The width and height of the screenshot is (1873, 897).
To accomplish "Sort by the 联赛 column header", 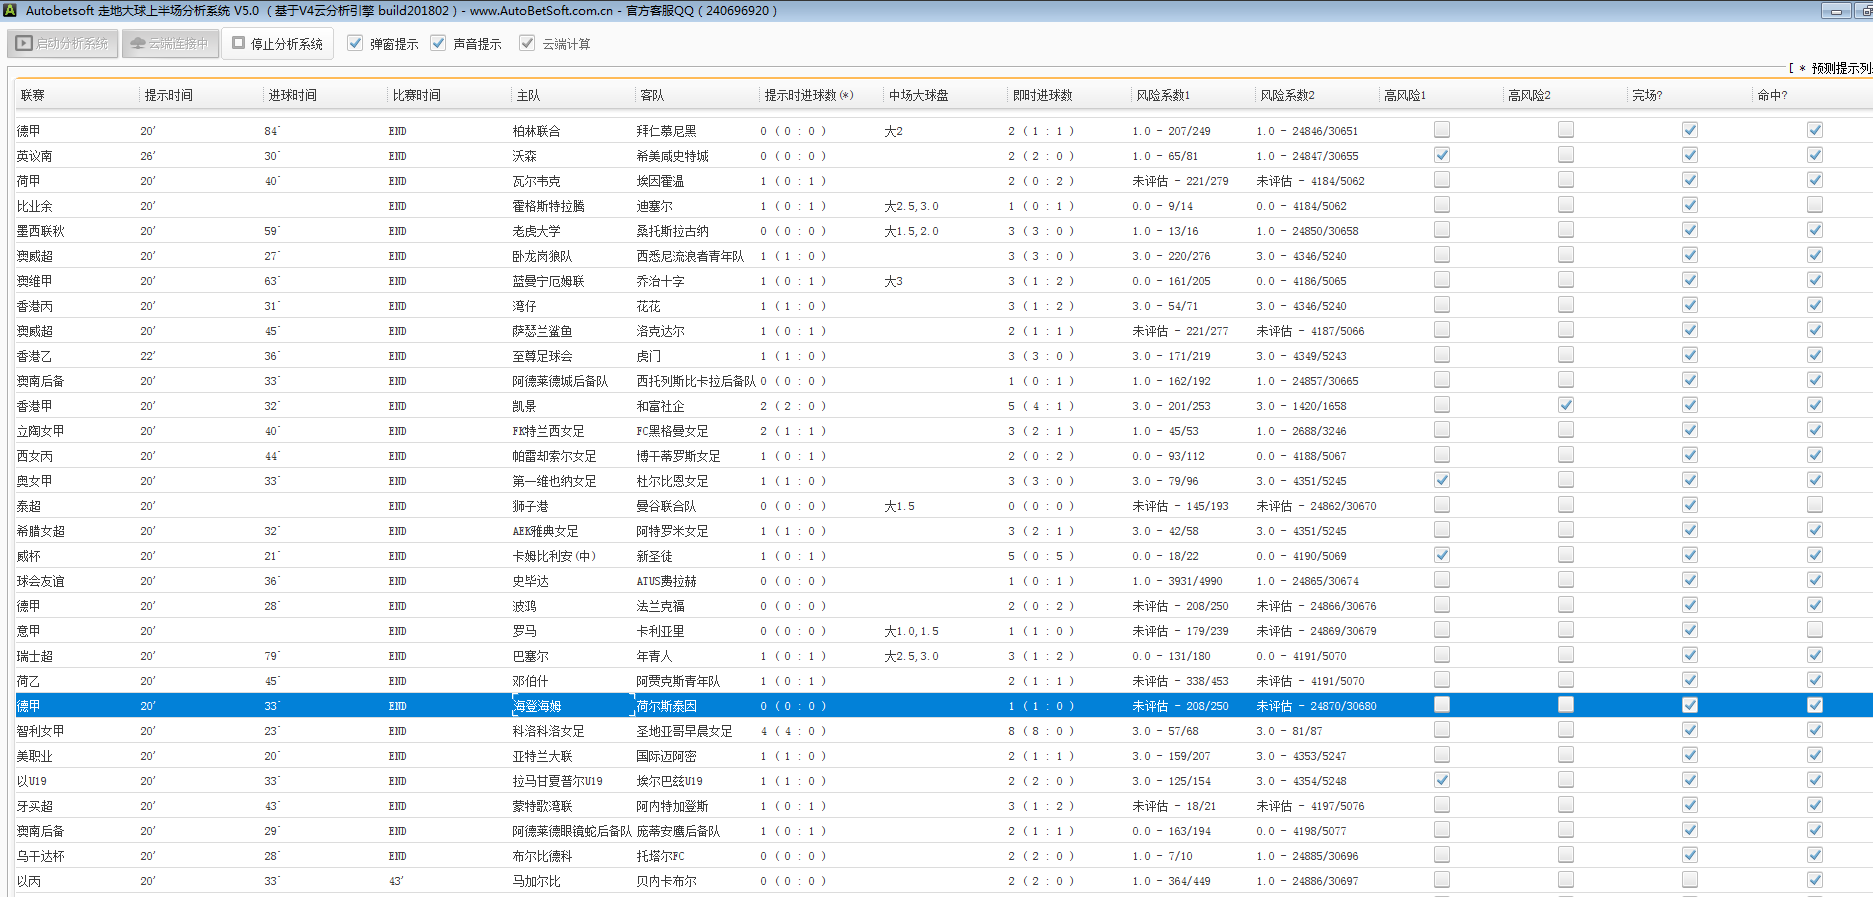I will 33,95.
